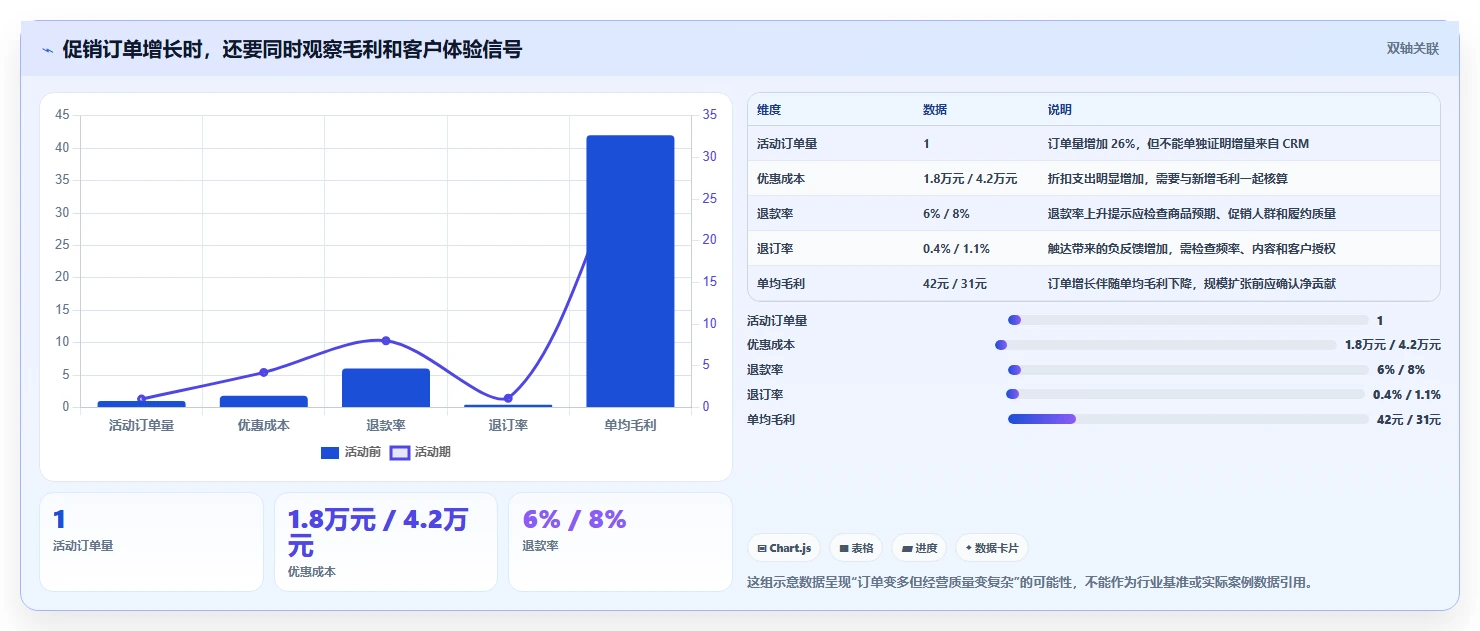Click the 优惠成本 progress bar

(1166, 345)
